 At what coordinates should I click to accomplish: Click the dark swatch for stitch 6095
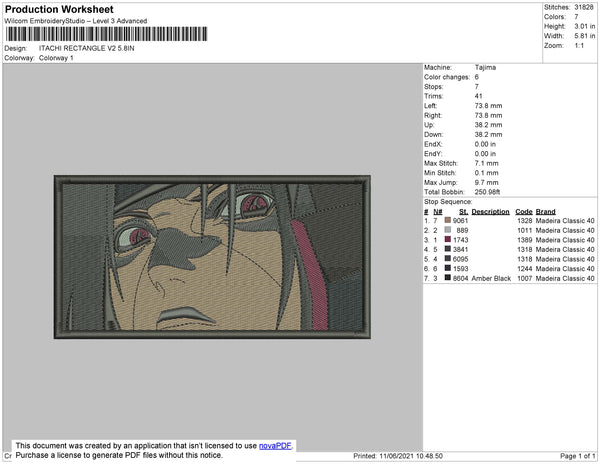(x=448, y=259)
